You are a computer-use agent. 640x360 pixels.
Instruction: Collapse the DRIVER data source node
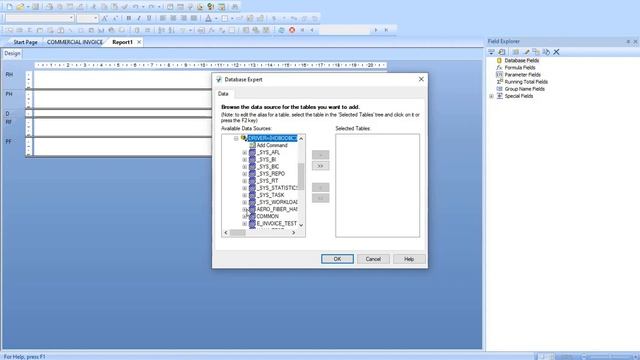click(236, 138)
